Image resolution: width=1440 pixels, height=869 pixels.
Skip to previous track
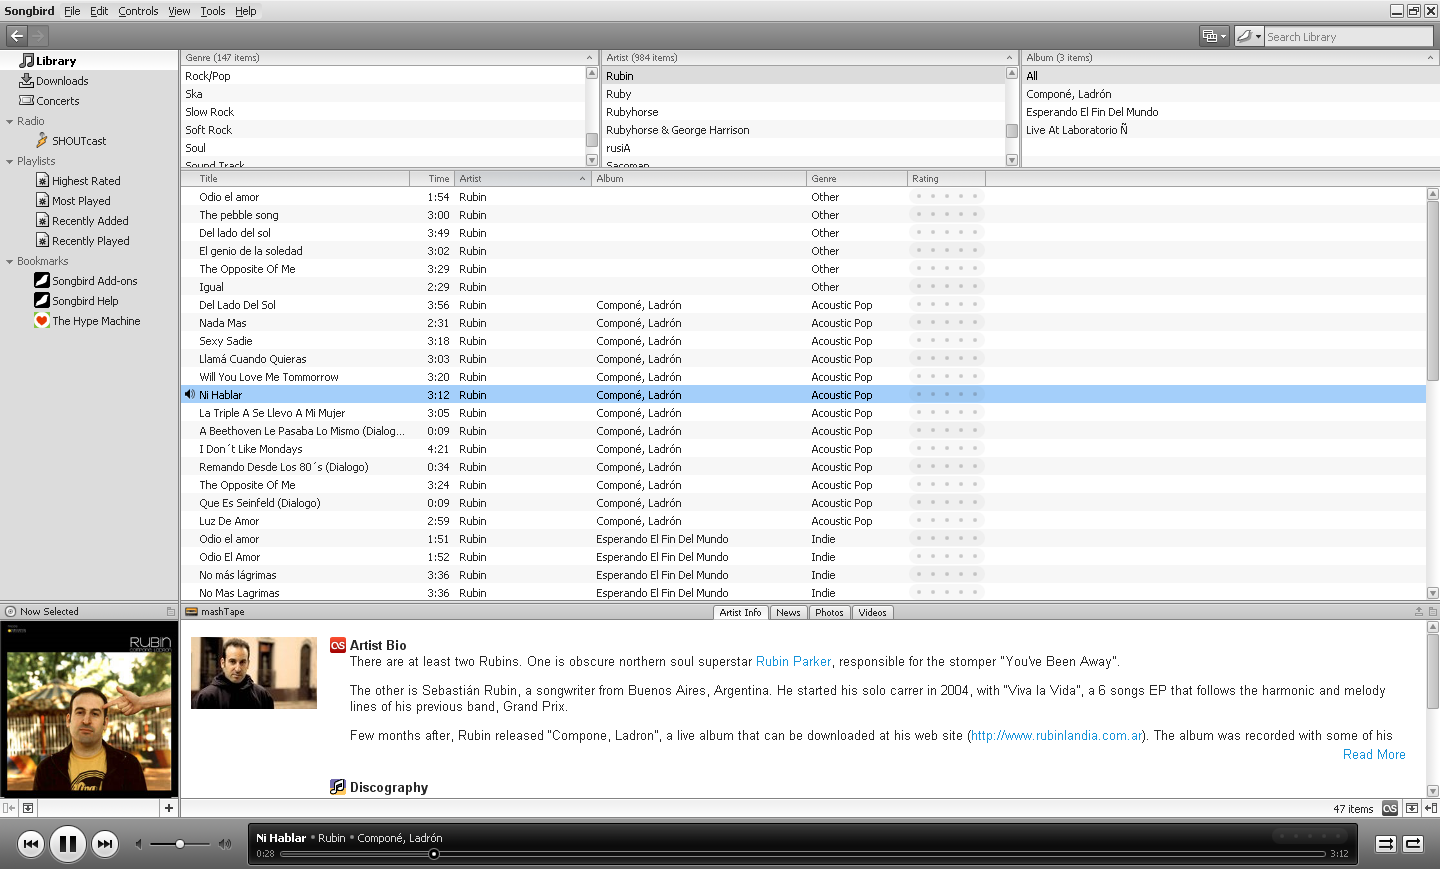click(x=31, y=844)
